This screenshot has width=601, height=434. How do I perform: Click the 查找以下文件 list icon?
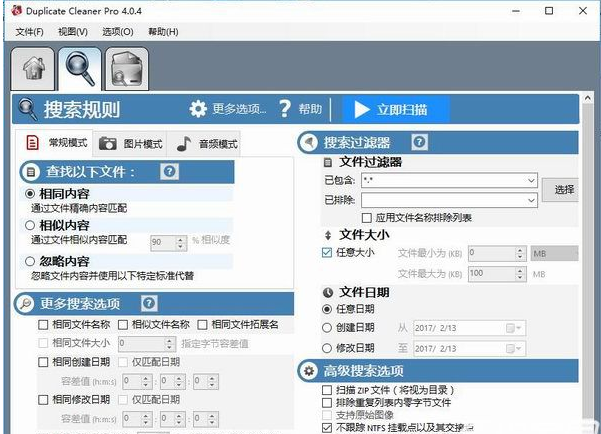pyautogui.click(x=31, y=172)
